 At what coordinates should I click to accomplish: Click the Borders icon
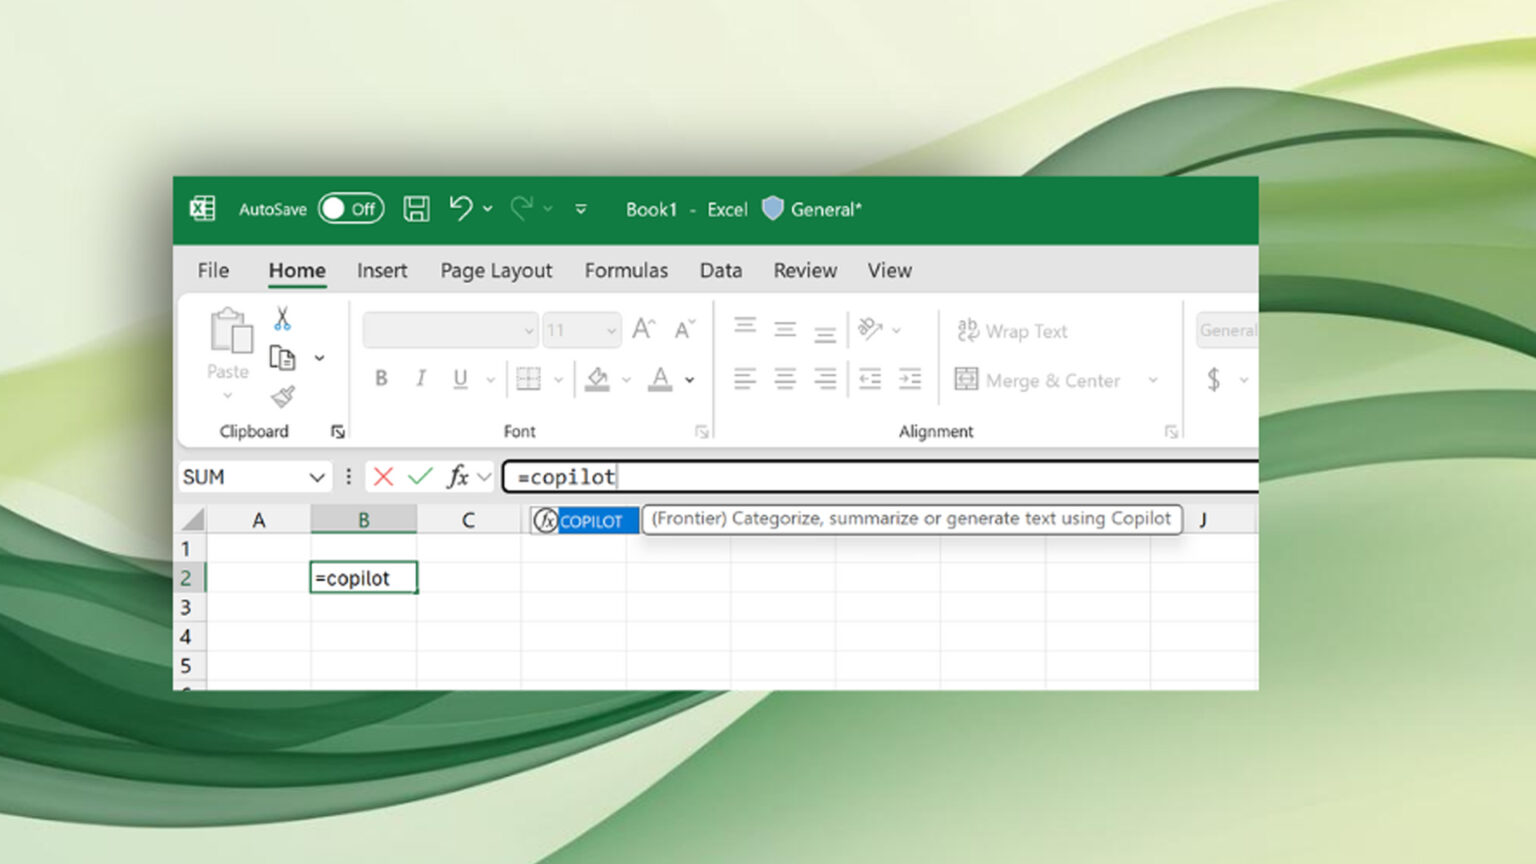(528, 378)
